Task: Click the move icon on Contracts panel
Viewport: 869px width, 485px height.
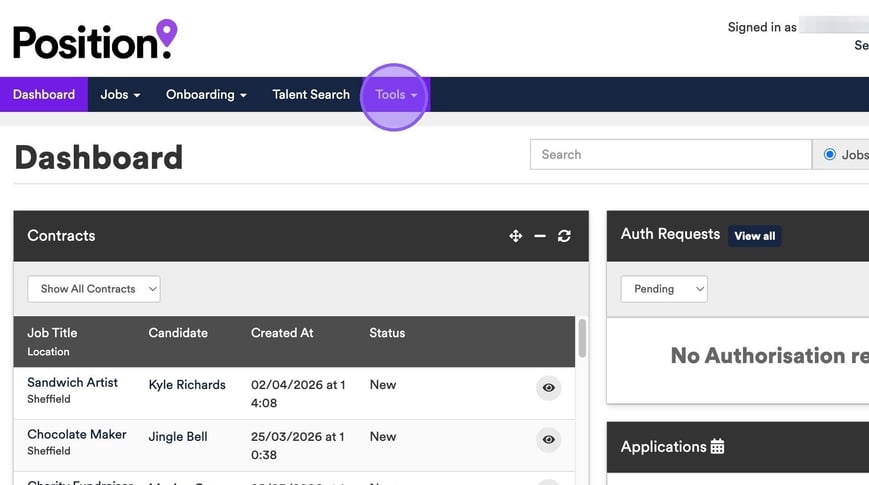Action: click(x=515, y=236)
